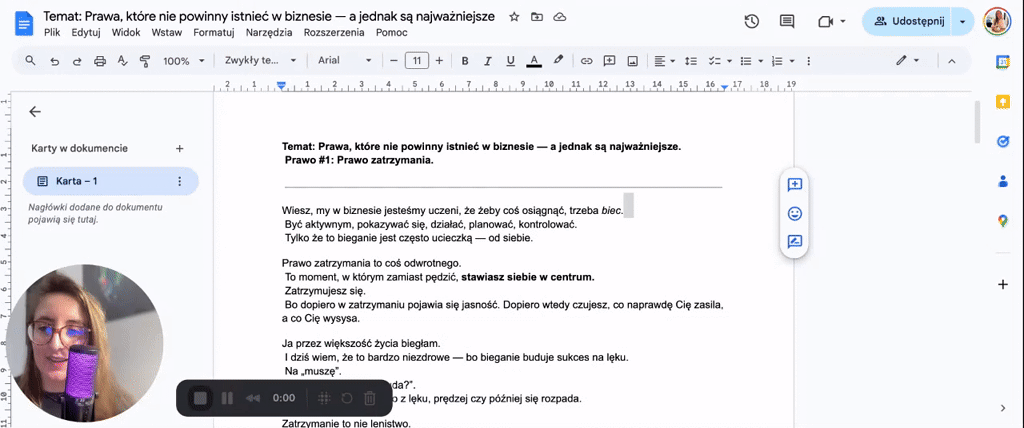Viewport: 1024px width, 428px height.
Task: Check cloud save status icon
Action: (x=559, y=17)
